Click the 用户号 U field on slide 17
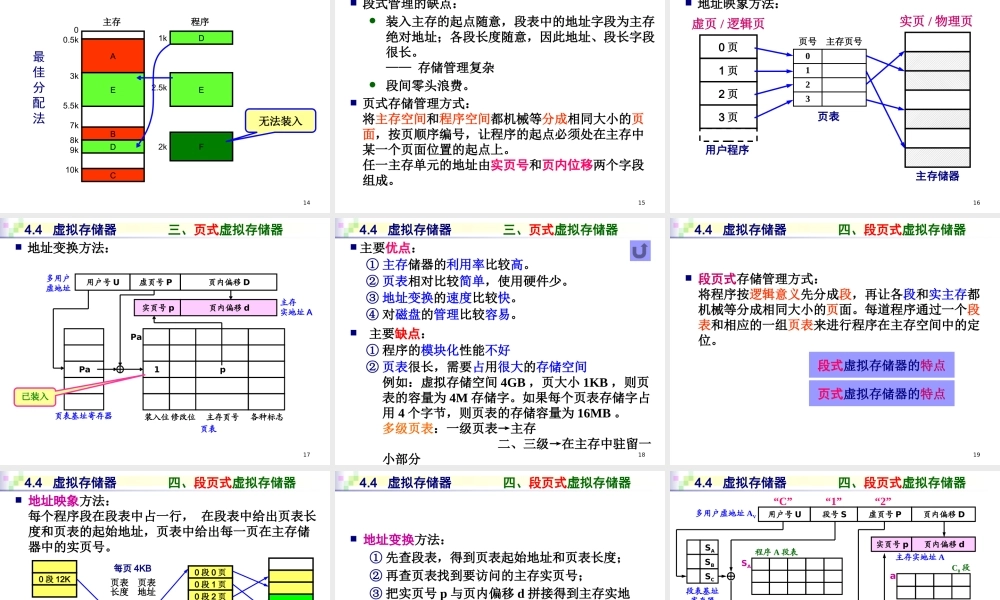The width and height of the screenshot is (1000, 600). click(x=102, y=282)
